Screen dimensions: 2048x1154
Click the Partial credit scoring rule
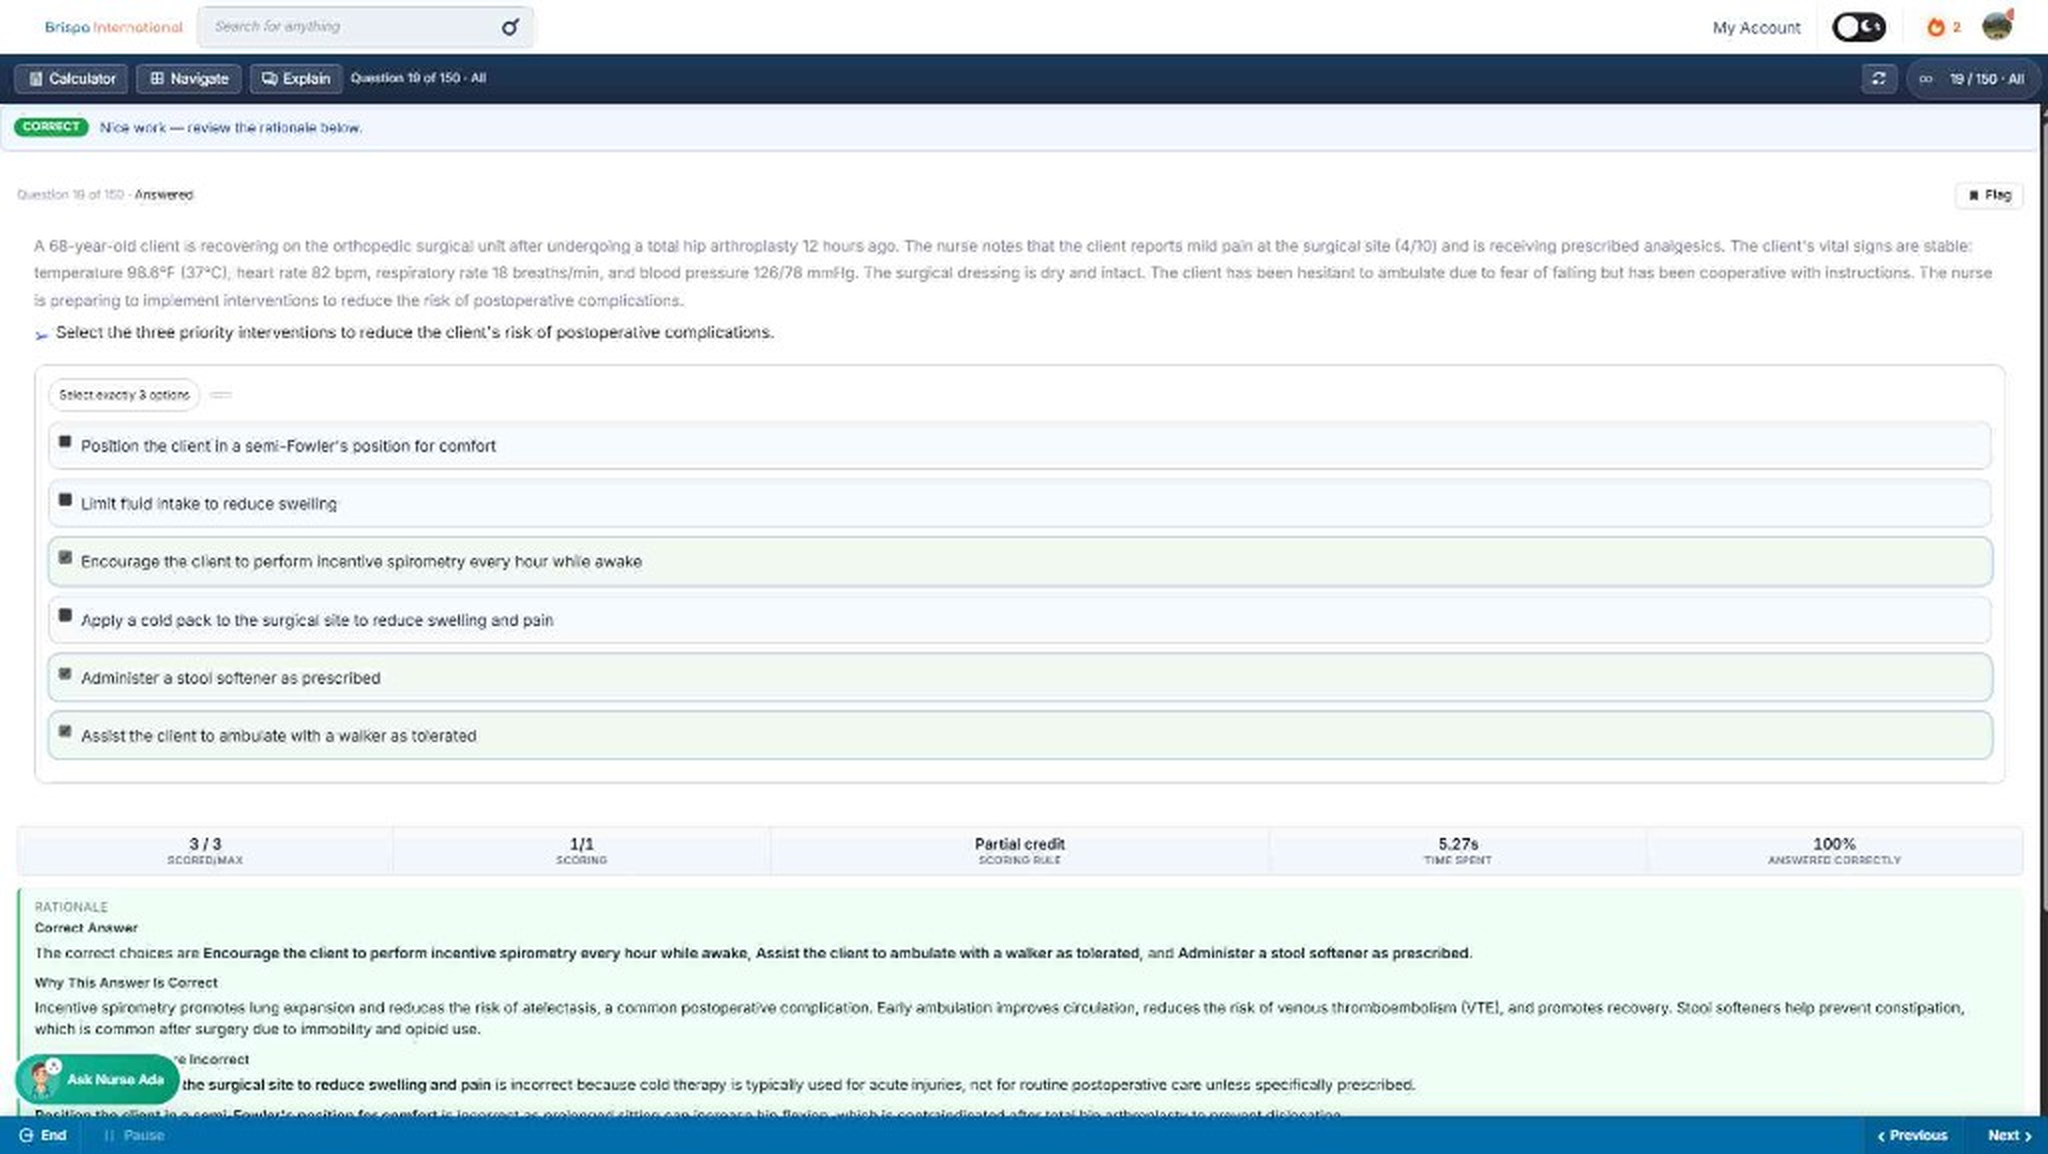pos(1019,851)
